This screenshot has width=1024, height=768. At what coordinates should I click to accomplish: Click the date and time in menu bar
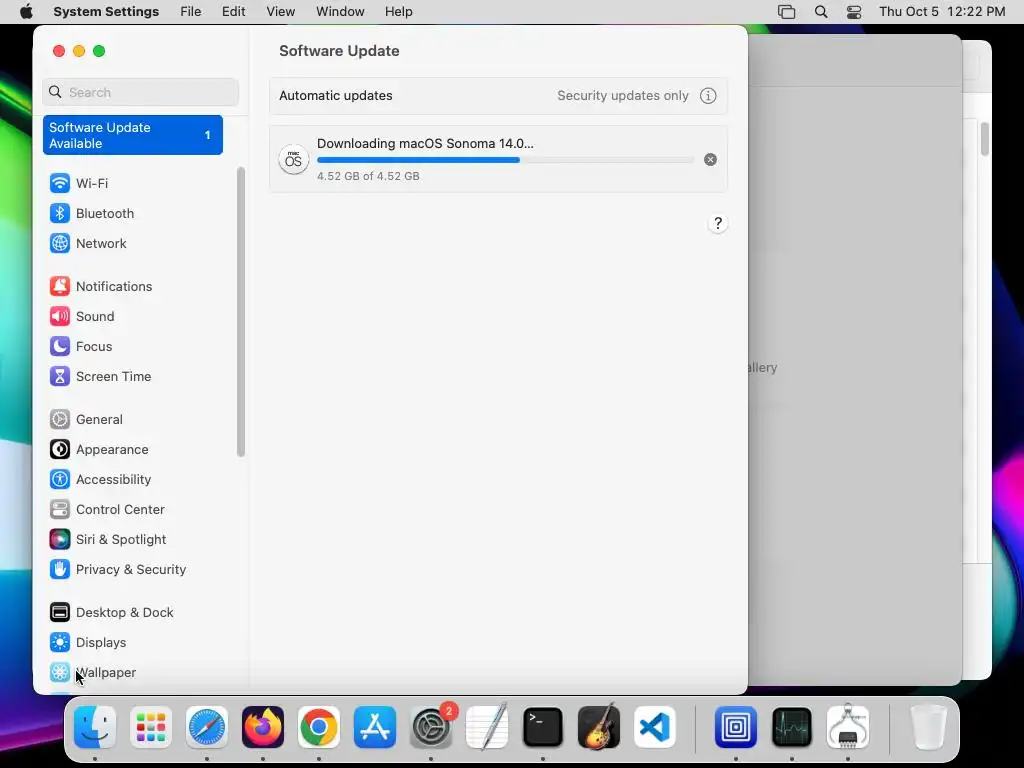(x=942, y=12)
